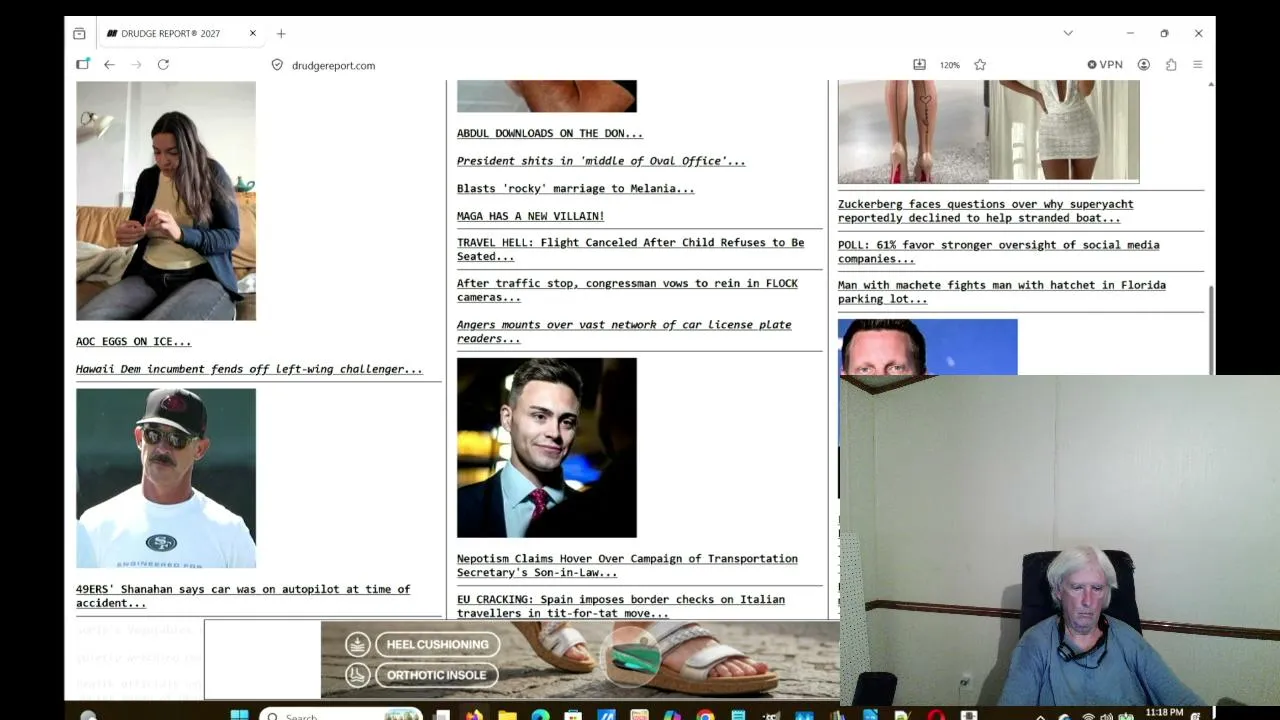
Task: Click the white dress fashion photo thumbnail
Action: click(x=1064, y=131)
